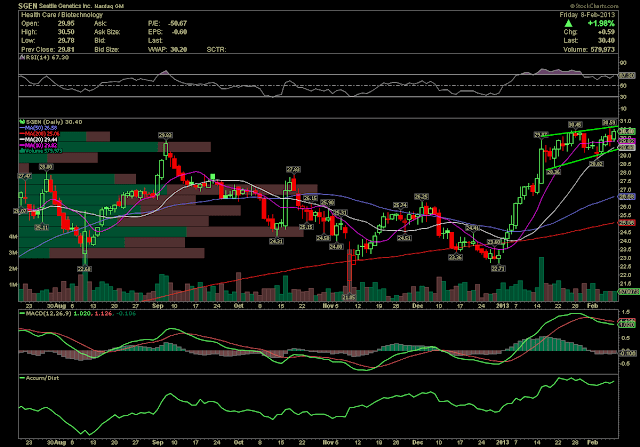Click the SCTR label

216,49
